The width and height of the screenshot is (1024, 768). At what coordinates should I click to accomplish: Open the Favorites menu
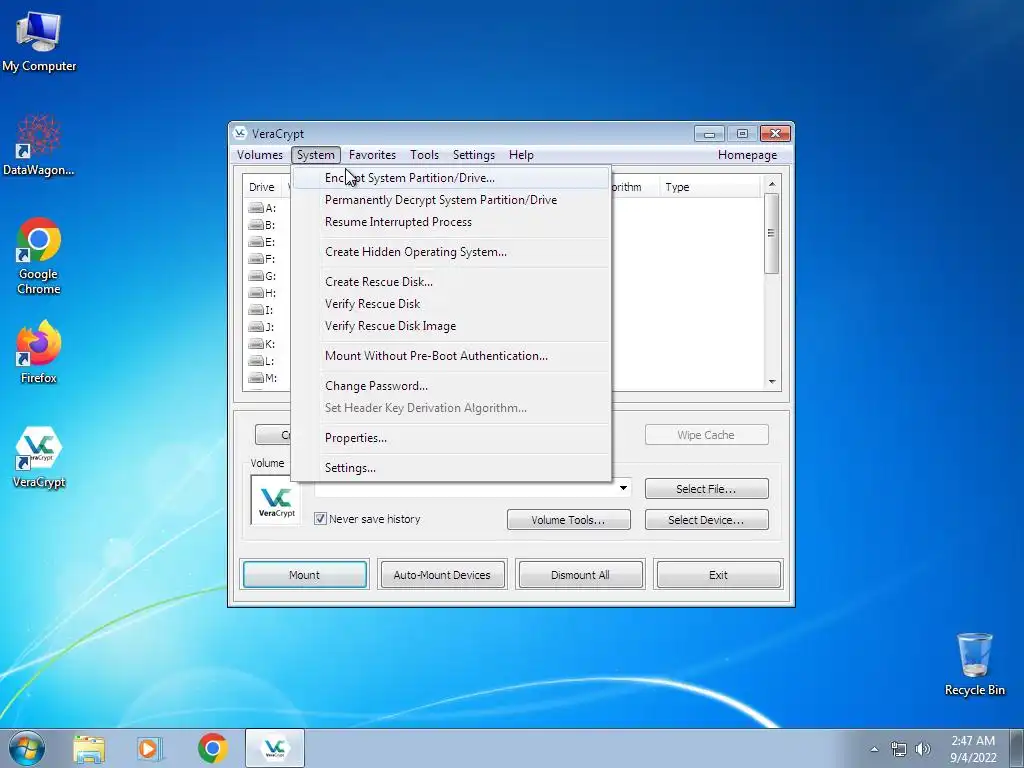(x=372, y=155)
